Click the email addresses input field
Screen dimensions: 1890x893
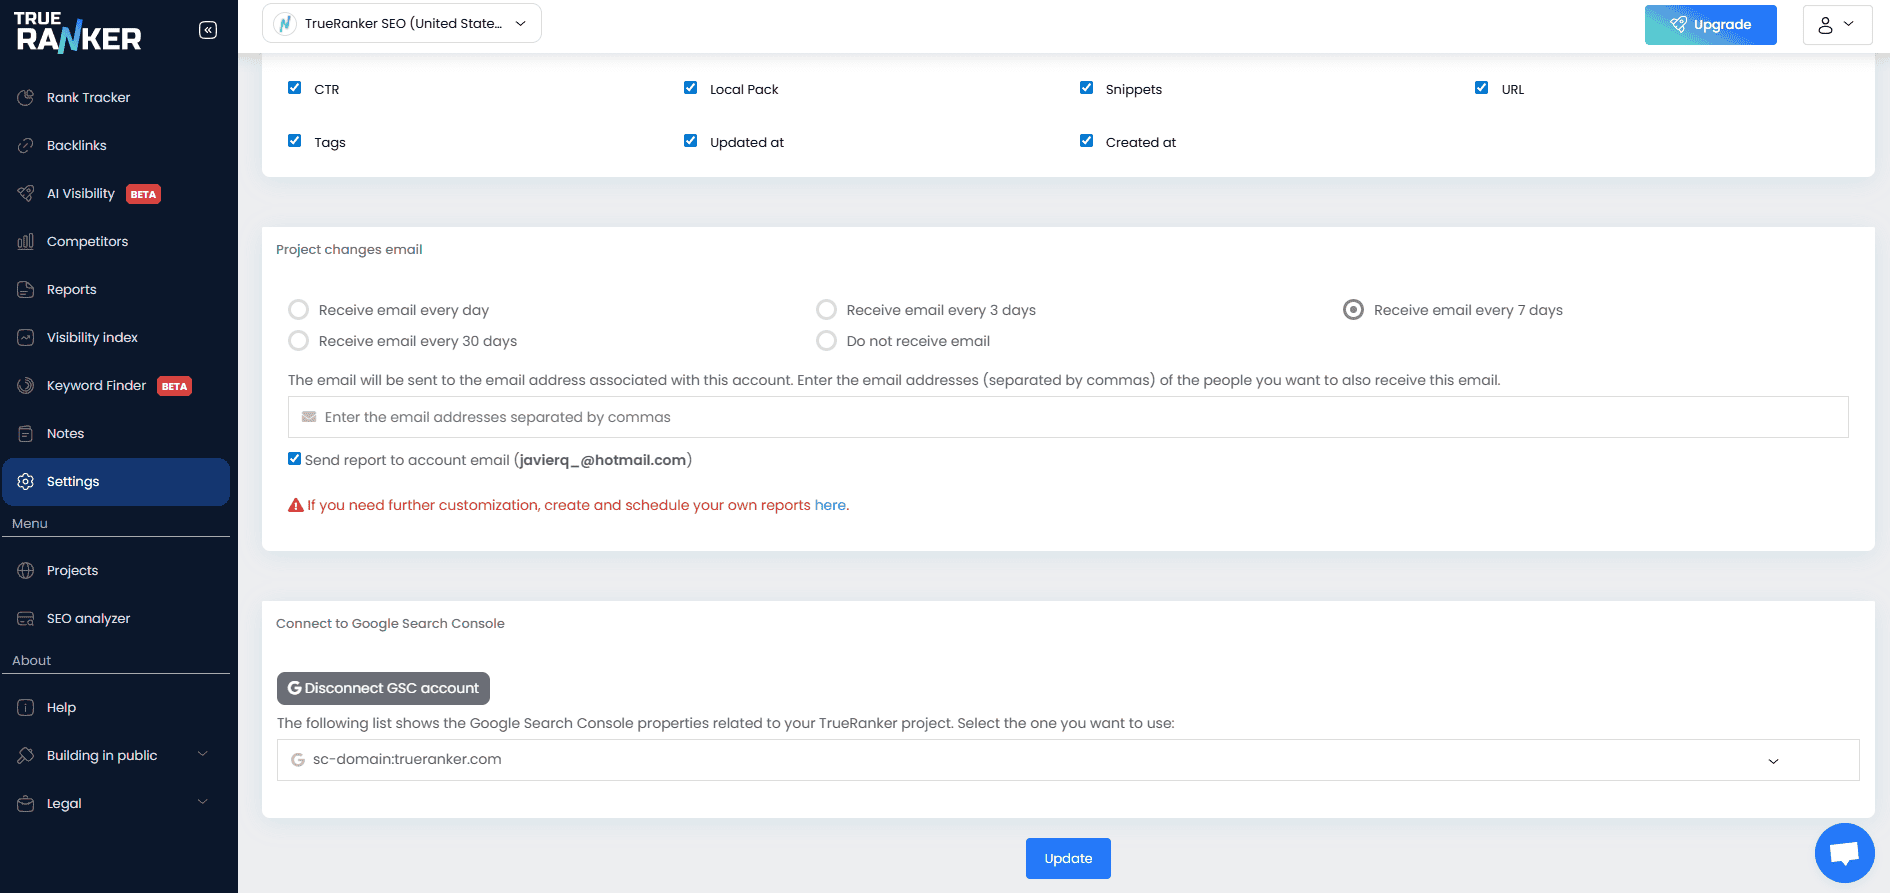pyautogui.click(x=1067, y=417)
